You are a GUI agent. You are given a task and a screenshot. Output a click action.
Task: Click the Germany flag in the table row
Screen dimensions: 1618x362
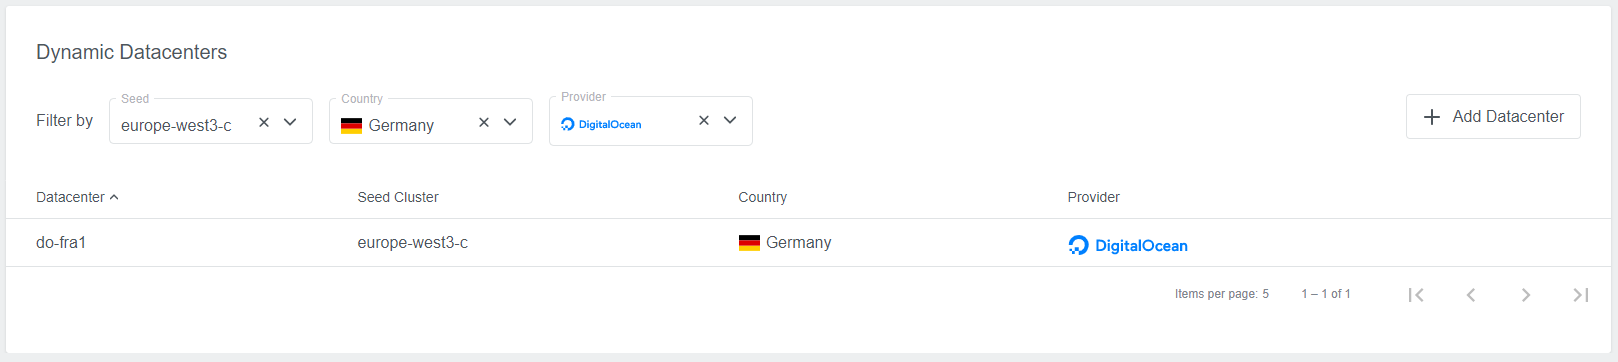coord(749,243)
